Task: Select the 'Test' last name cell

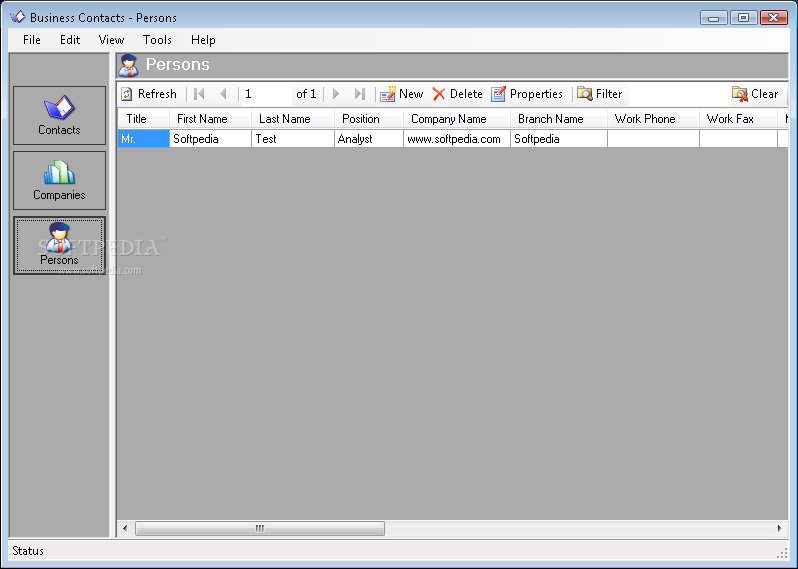Action: (293, 139)
